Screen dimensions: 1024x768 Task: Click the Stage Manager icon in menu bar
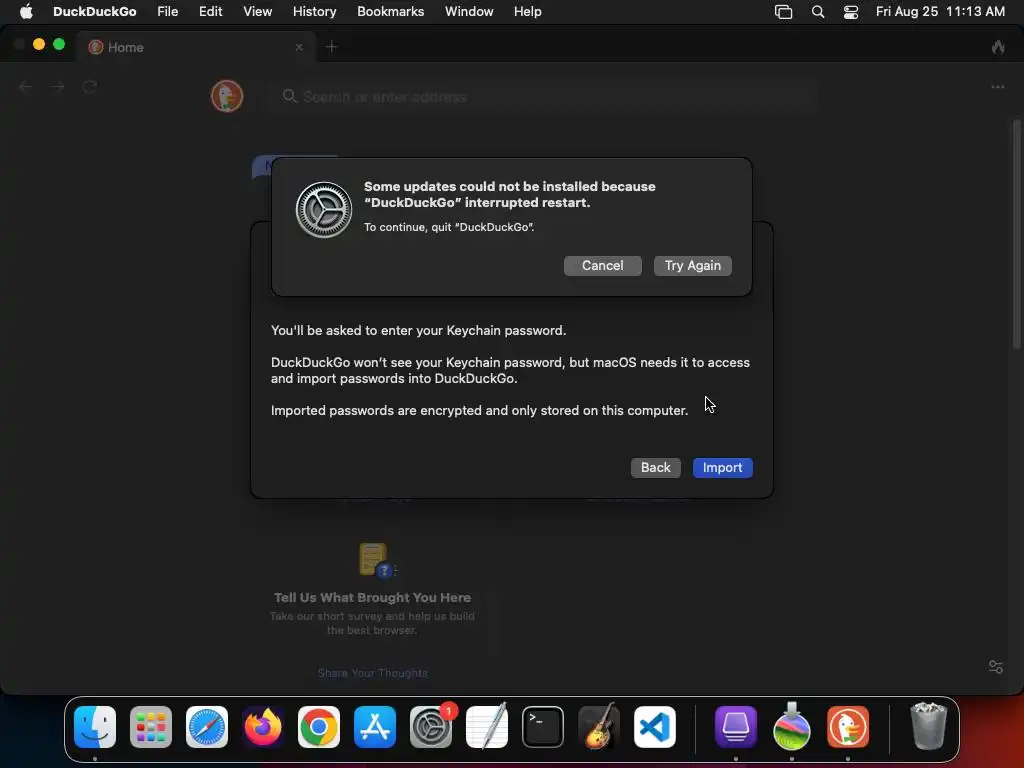tap(783, 12)
